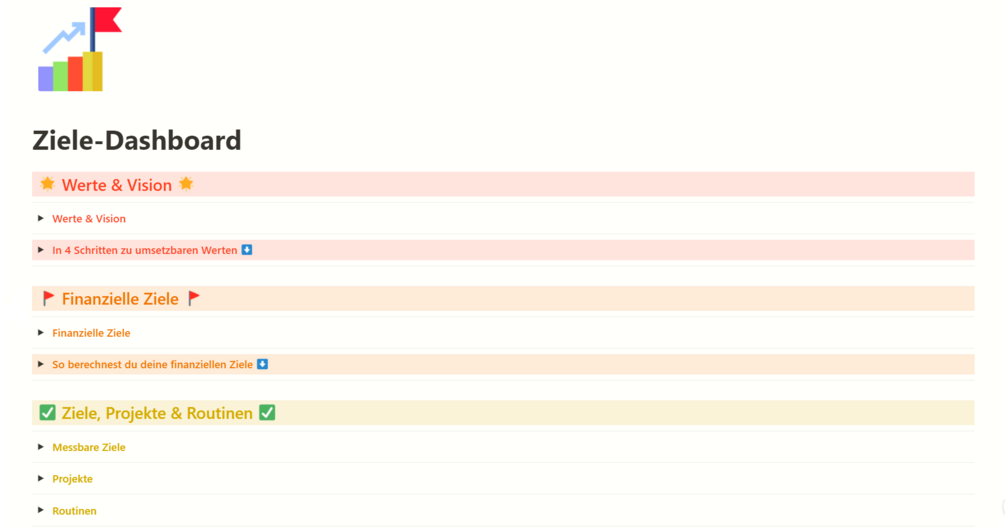Unfold the Projekte toggle arrow

(41, 478)
